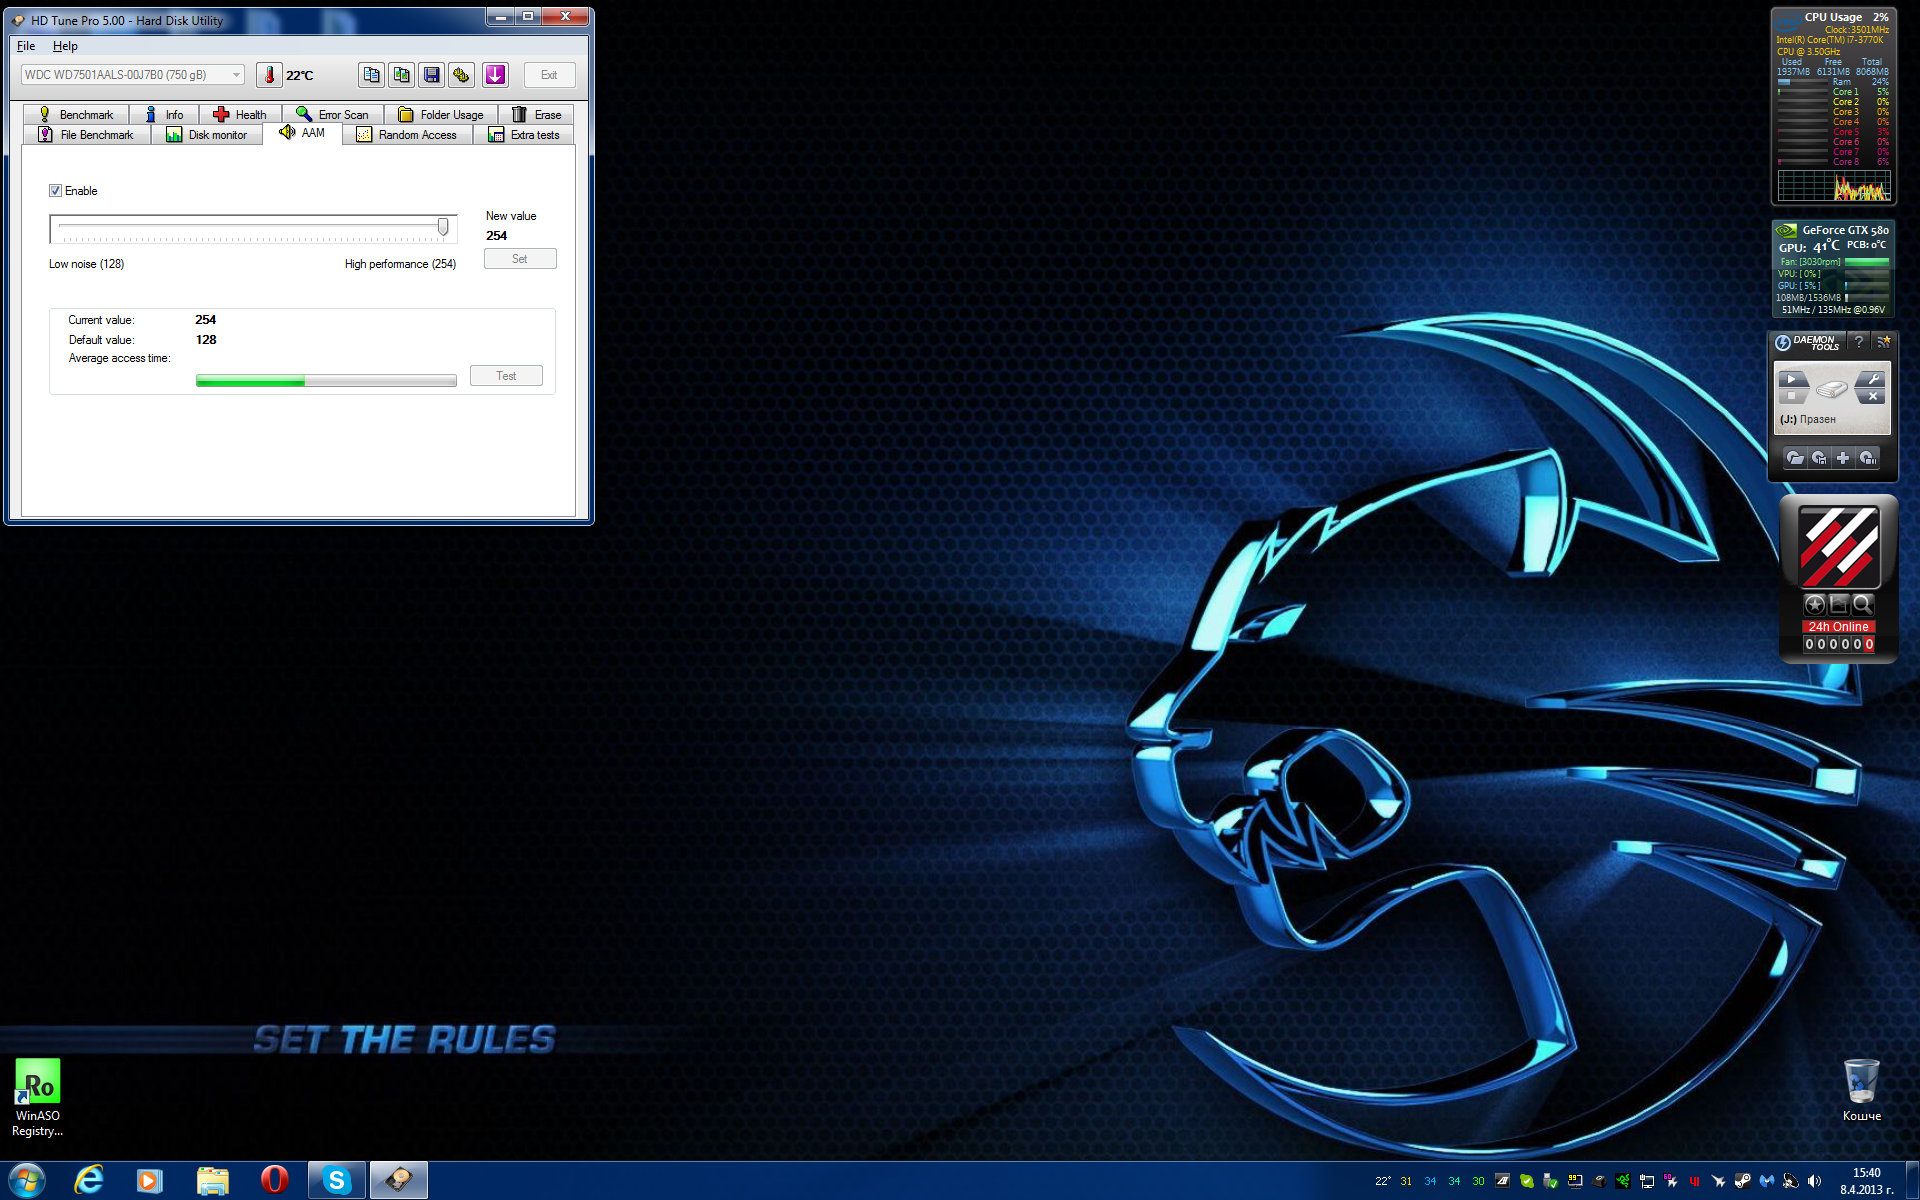The width and height of the screenshot is (1920, 1200).
Task: Open the File menu
Action: click(x=26, y=46)
